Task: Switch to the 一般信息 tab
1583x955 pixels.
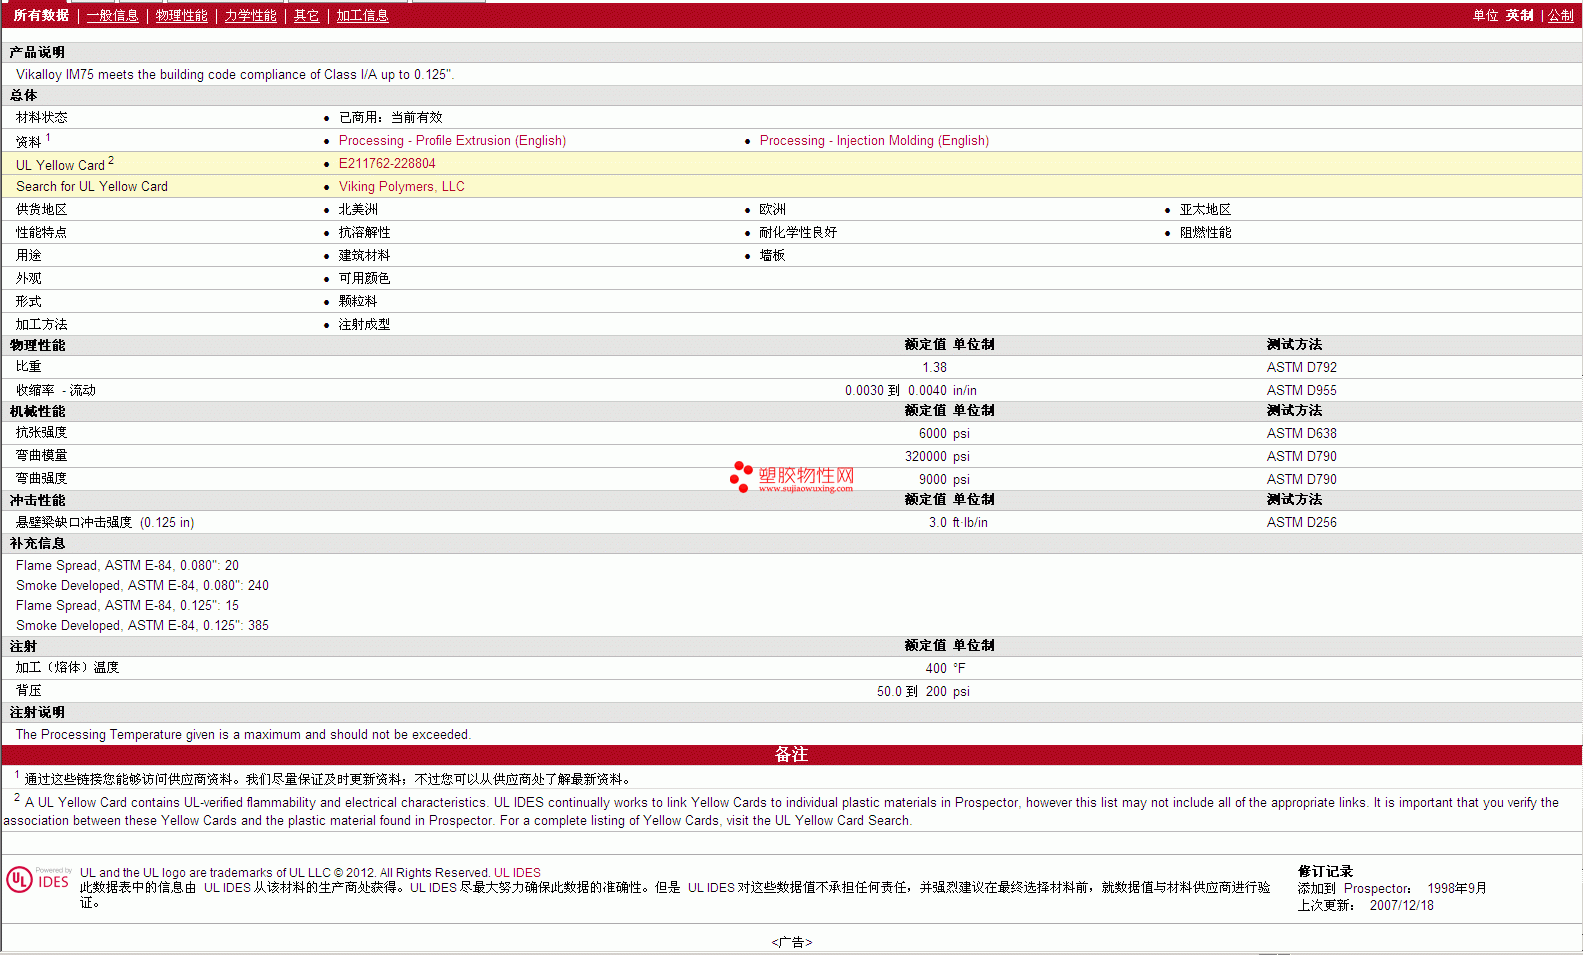Action: (x=113, y=16)
